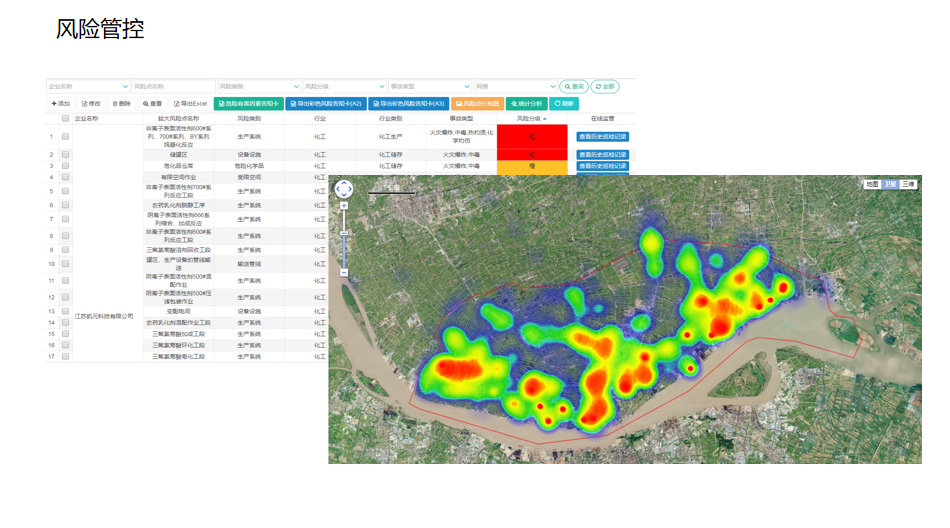Expand the 企业名称 filter dropdown

click(125, 87)
